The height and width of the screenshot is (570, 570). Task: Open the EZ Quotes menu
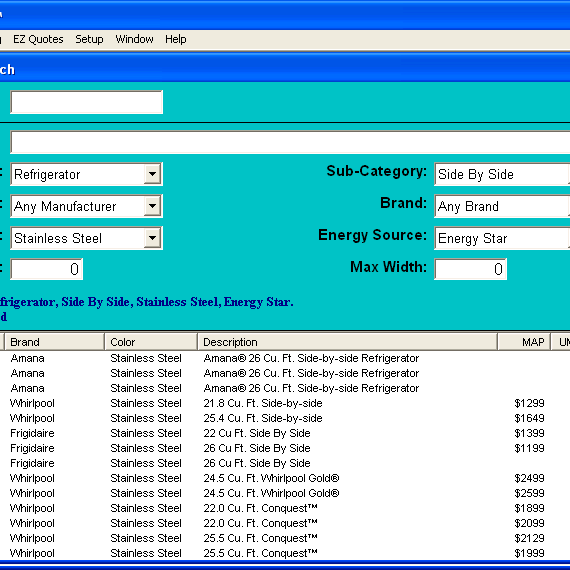pos(38,39)
